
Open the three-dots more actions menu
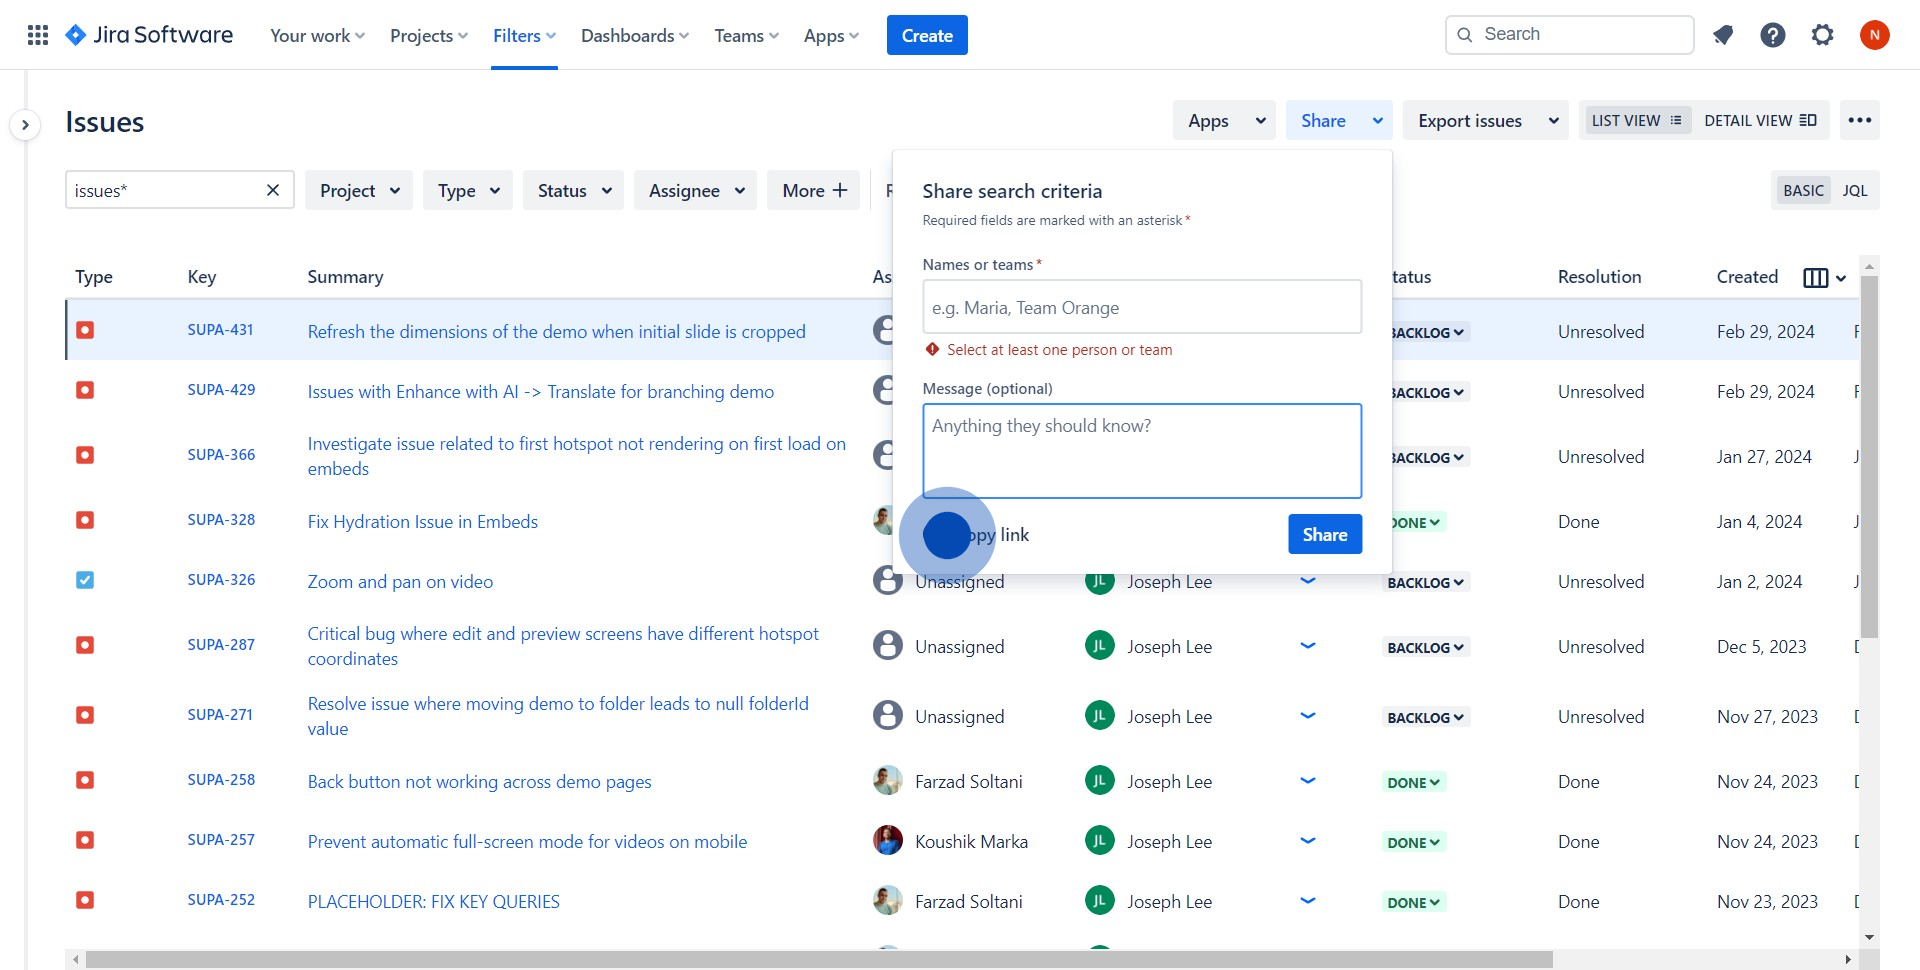[1859, 121]
